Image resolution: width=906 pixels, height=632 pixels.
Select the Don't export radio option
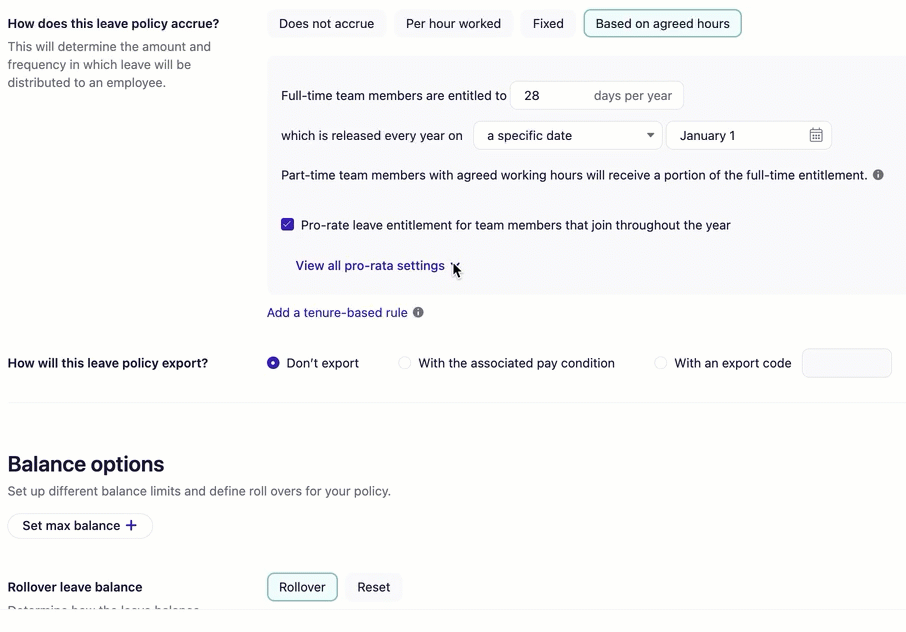[x=273, y=363]
